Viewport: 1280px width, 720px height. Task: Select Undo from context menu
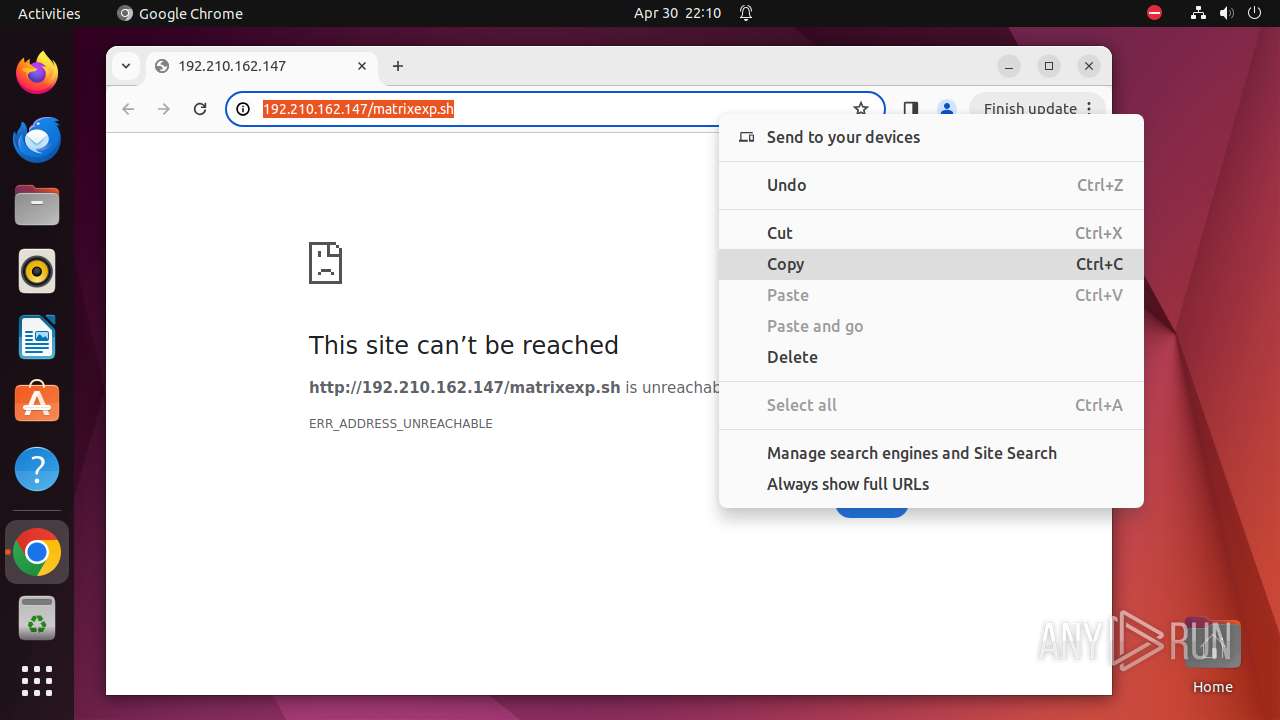click(931, 185)
